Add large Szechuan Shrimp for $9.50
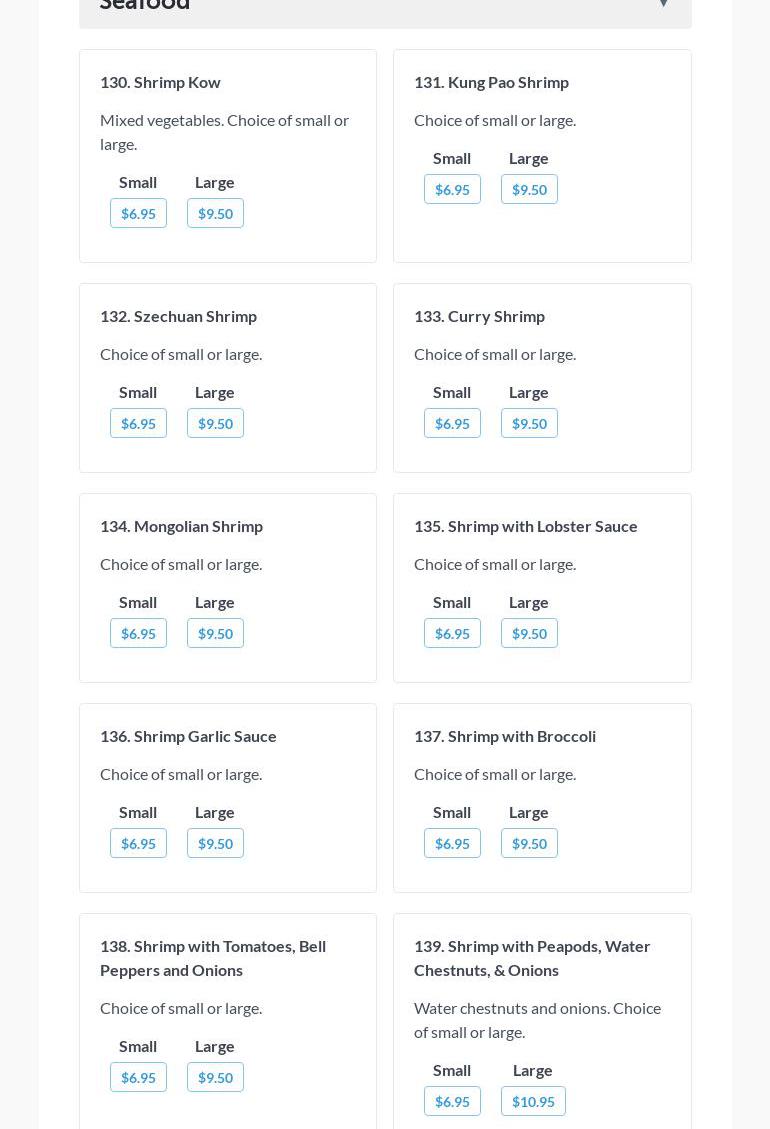 click(x=215, y=423)
